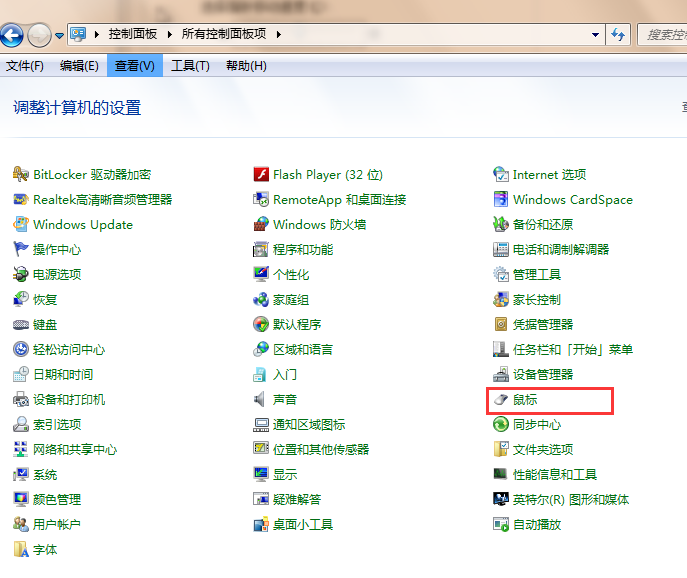The height and width of the screenshot is (578, 687).
Task: Open 任务栏和「开始」菜单 link
Action: point(573,350)
